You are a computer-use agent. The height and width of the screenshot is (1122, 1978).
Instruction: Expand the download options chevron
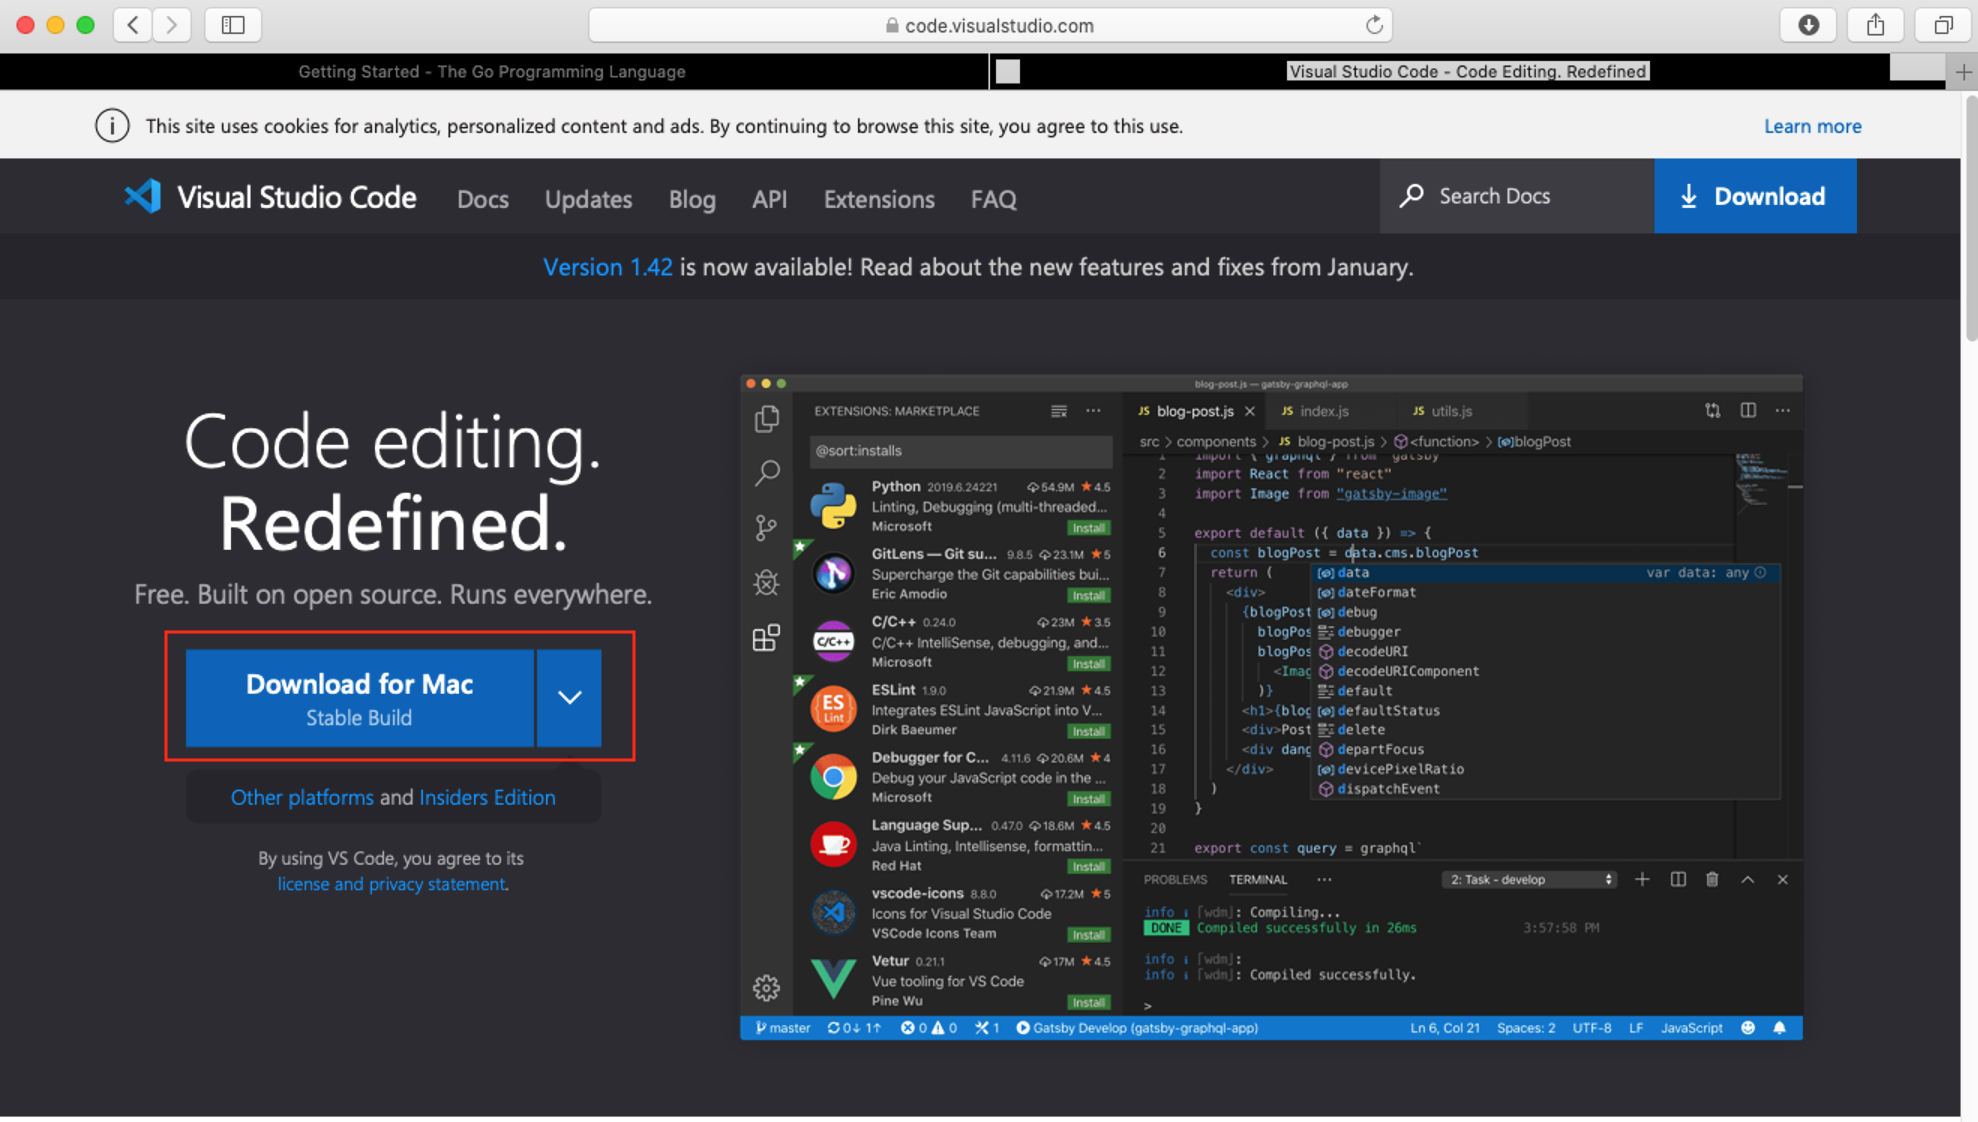point(569,697)
